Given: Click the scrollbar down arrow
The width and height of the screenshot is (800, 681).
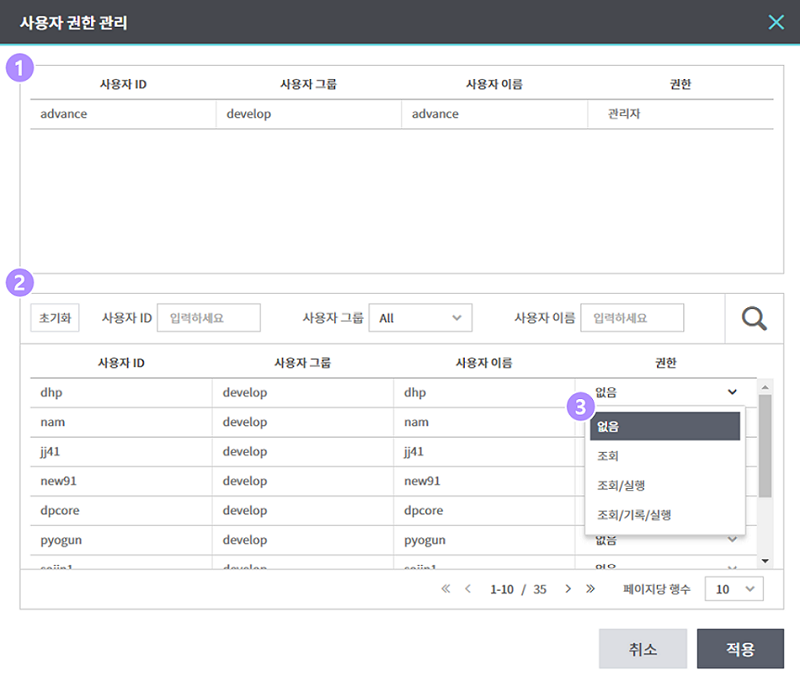Looking at the screenshot, I should pyautogui.click(x=765, y=561).
